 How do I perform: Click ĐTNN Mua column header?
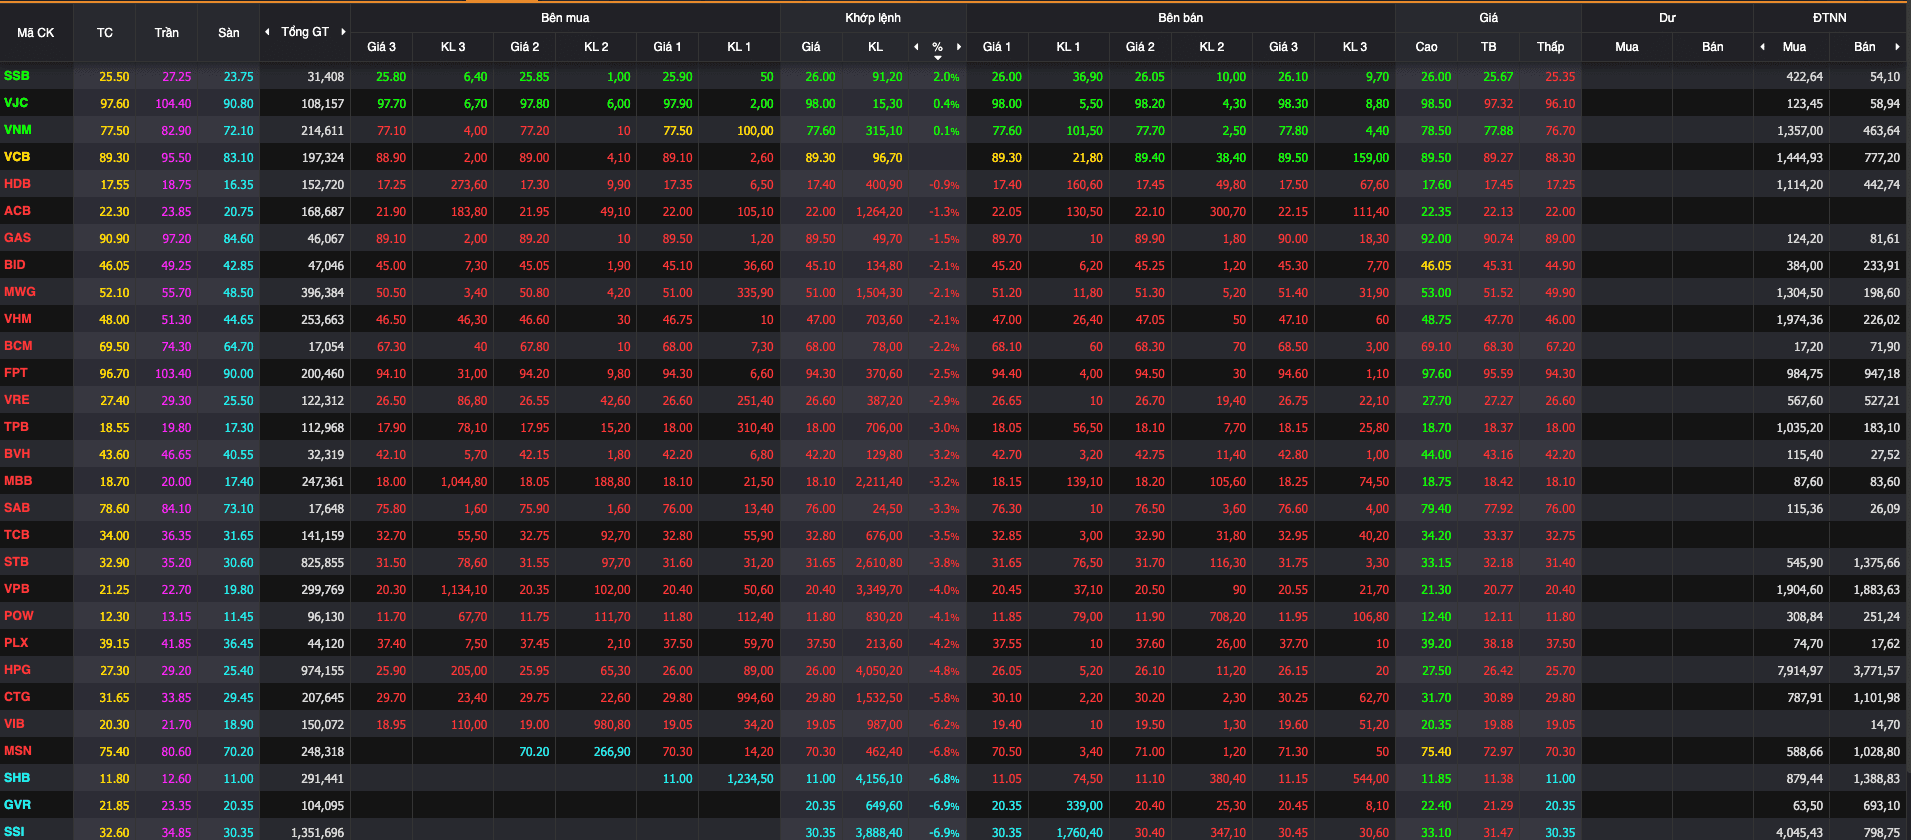1795,47
